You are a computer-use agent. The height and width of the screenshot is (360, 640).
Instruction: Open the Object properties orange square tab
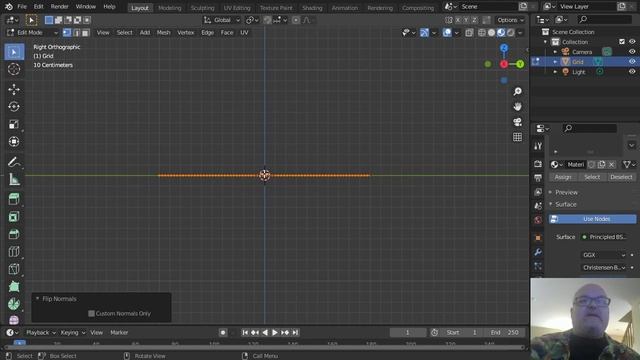pyautogui.click(x=538, y=238)
